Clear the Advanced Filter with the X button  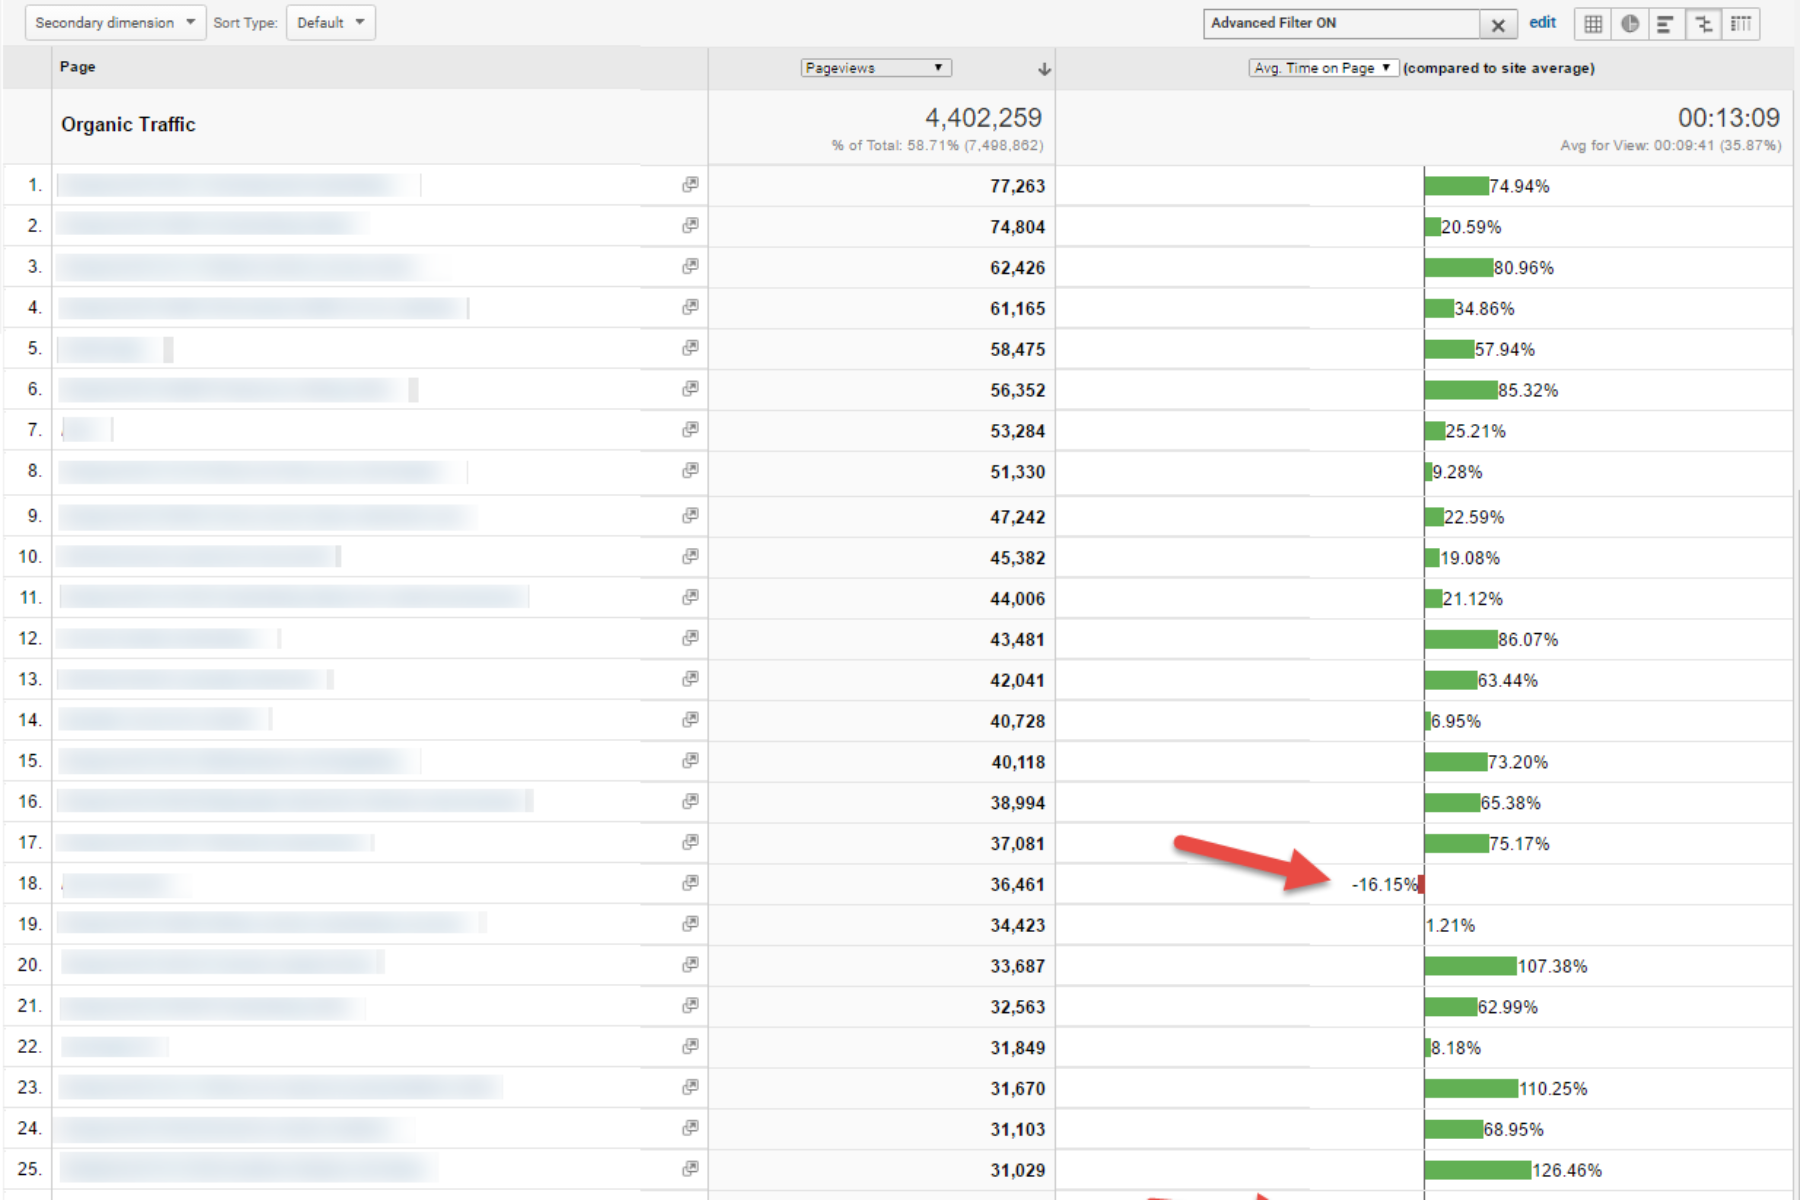click(1498, 25)
